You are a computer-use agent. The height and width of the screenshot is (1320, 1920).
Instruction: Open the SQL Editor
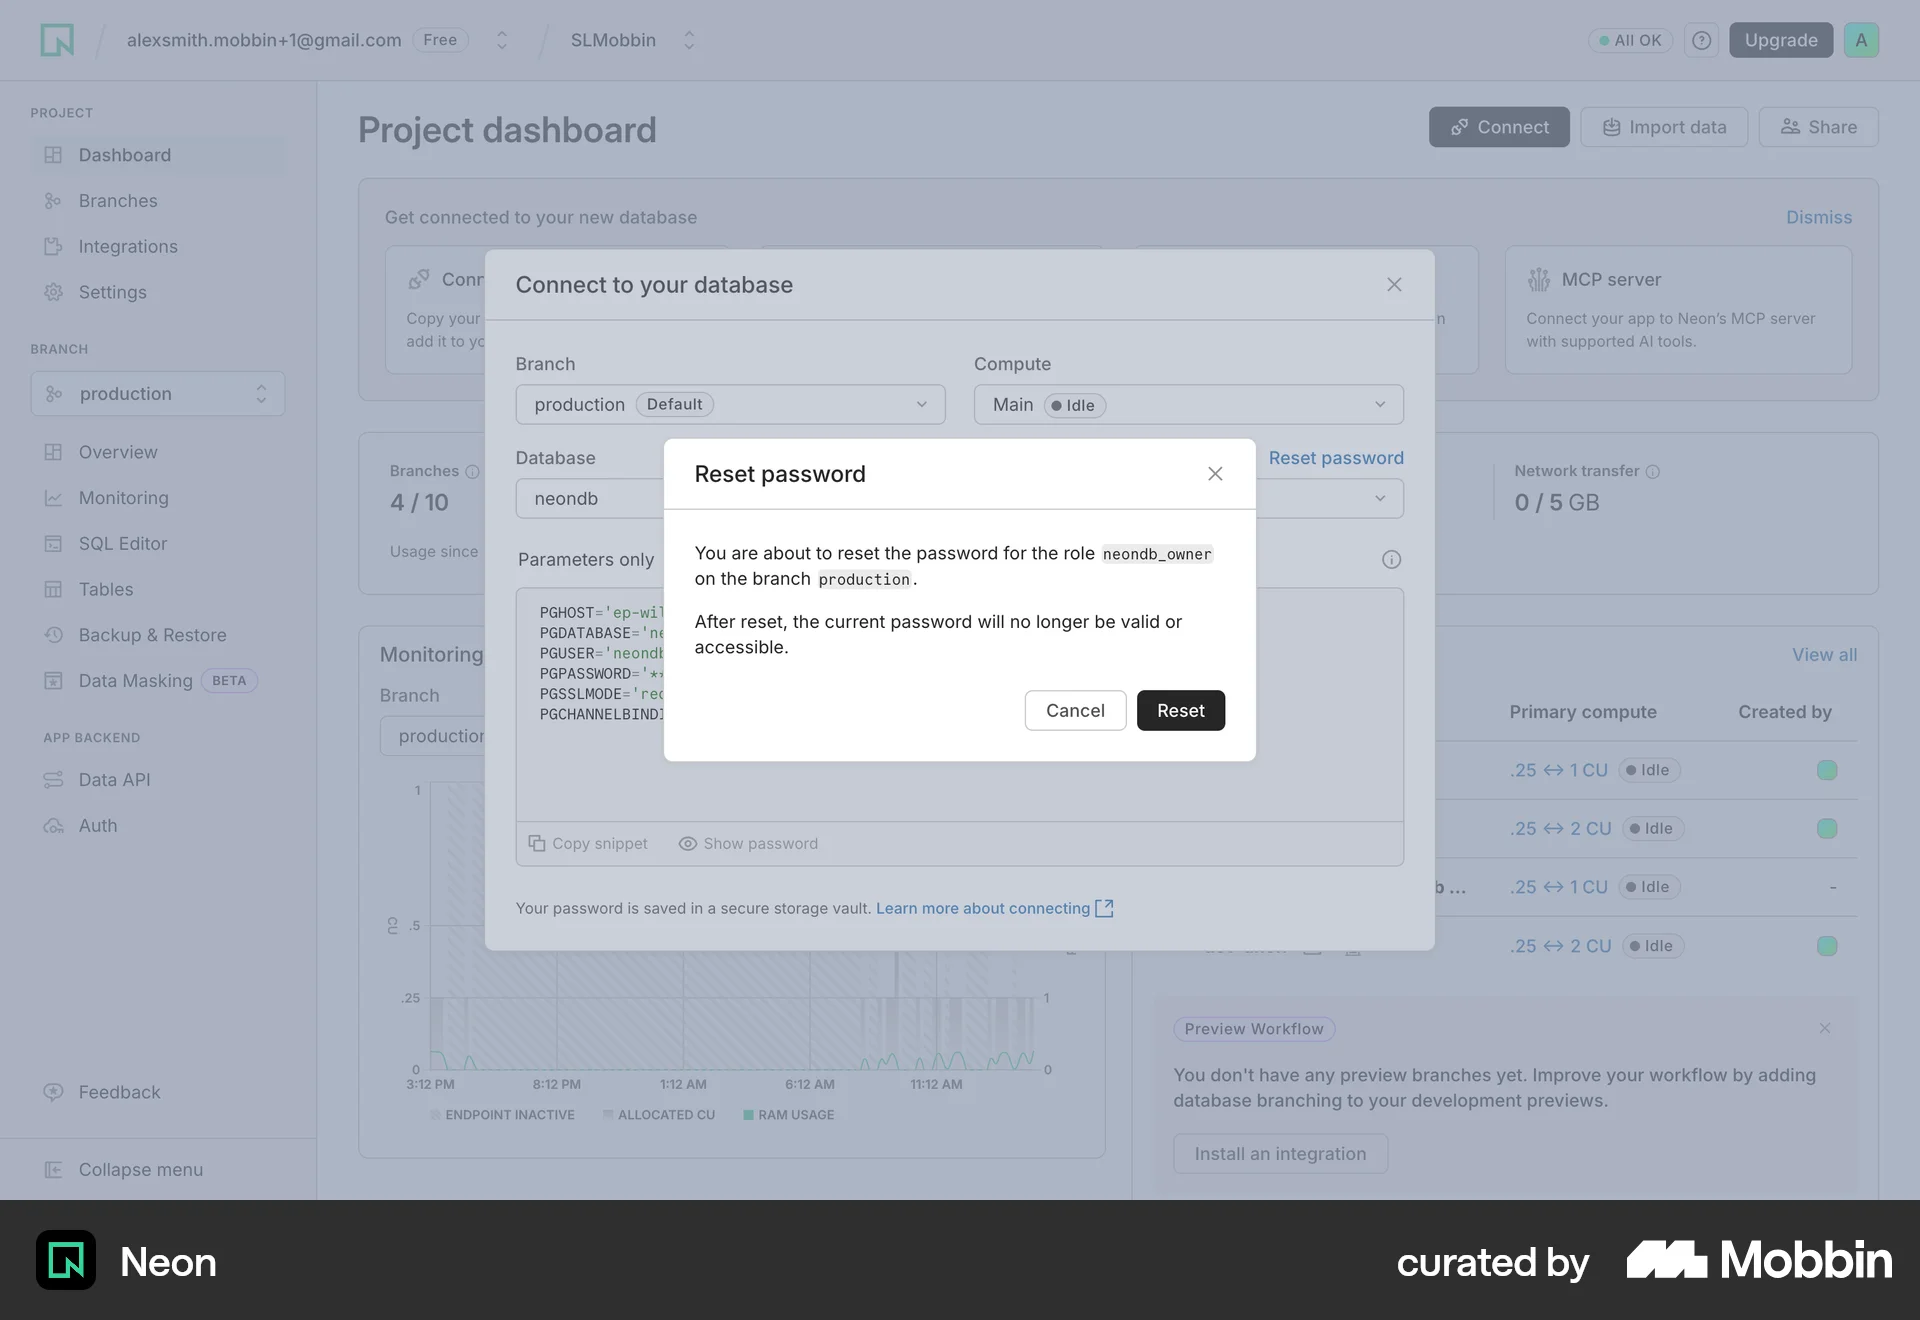[158, 544]
